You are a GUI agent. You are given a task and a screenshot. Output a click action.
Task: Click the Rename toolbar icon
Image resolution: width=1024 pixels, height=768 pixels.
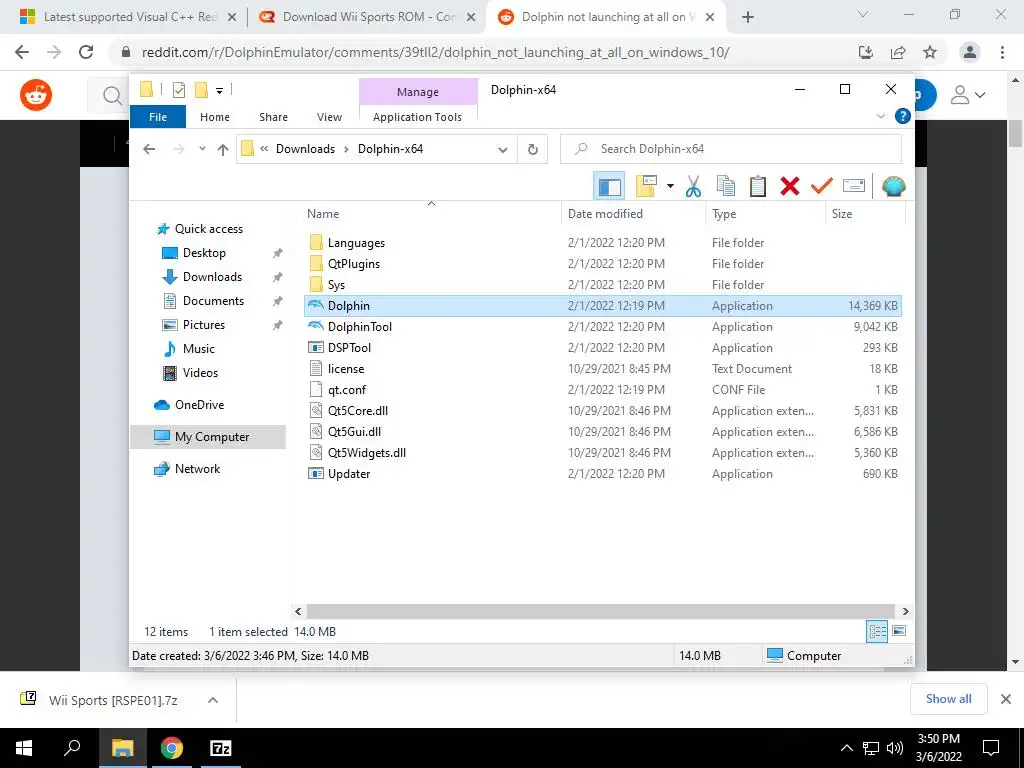point(854,187)
